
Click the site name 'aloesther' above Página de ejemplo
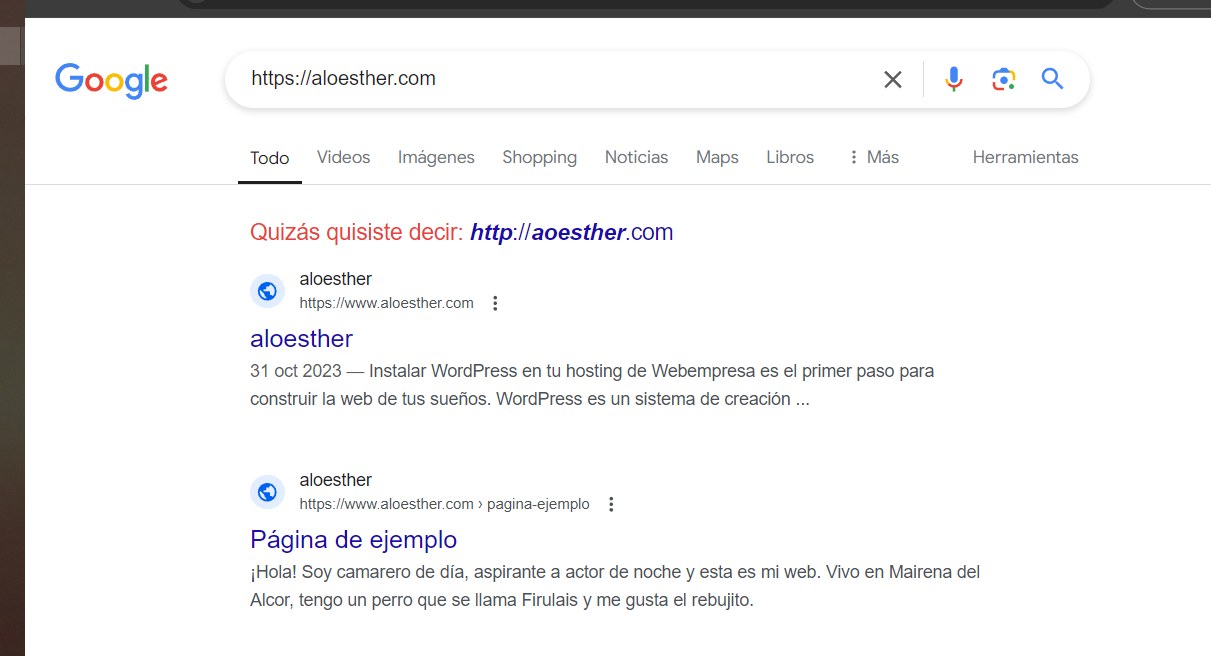(336, 480)
